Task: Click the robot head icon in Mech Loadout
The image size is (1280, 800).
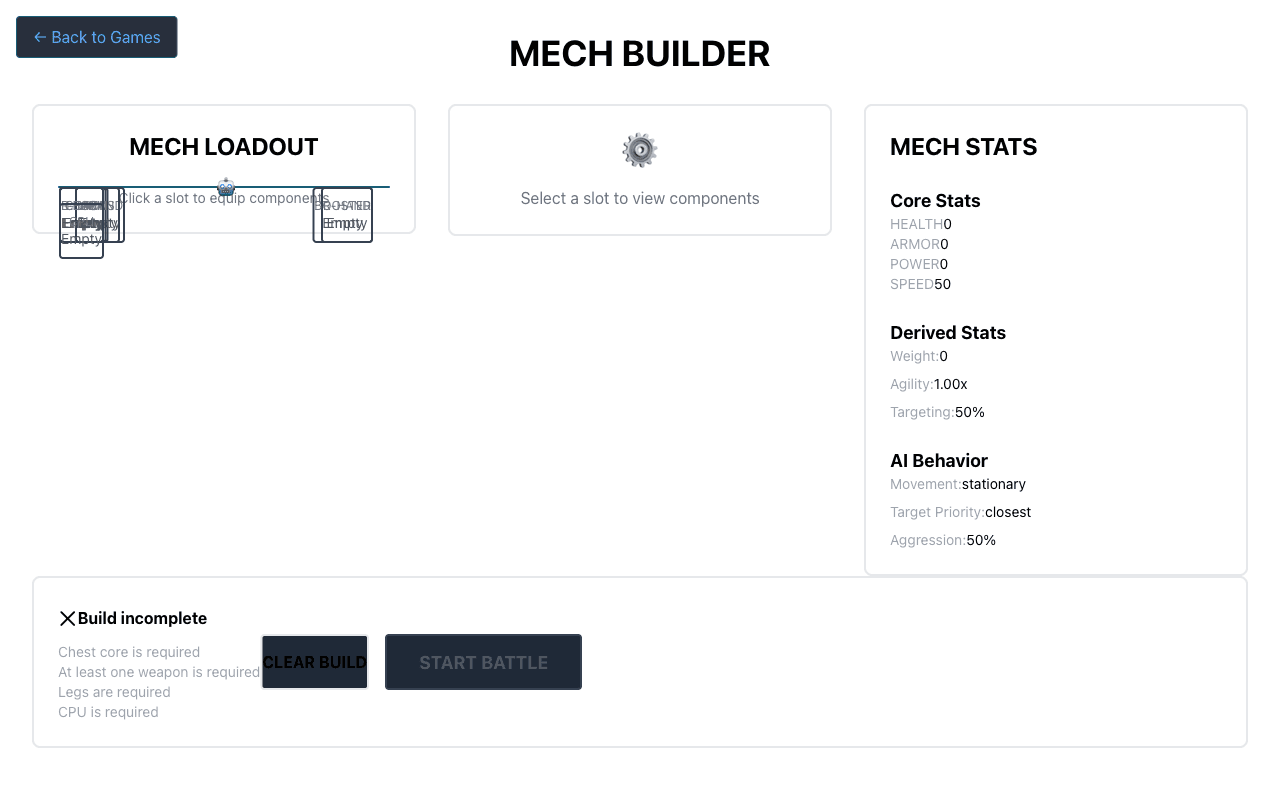Action: coord(226,187)
